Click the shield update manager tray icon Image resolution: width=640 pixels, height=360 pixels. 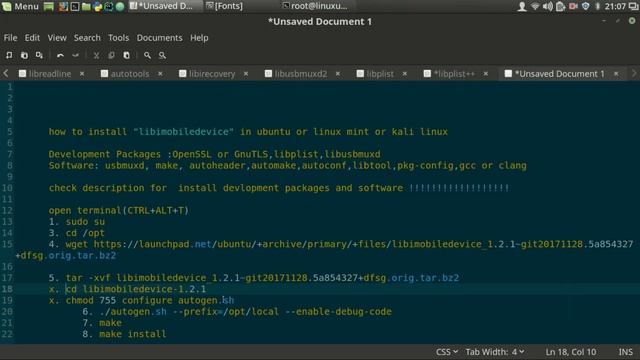586,6
